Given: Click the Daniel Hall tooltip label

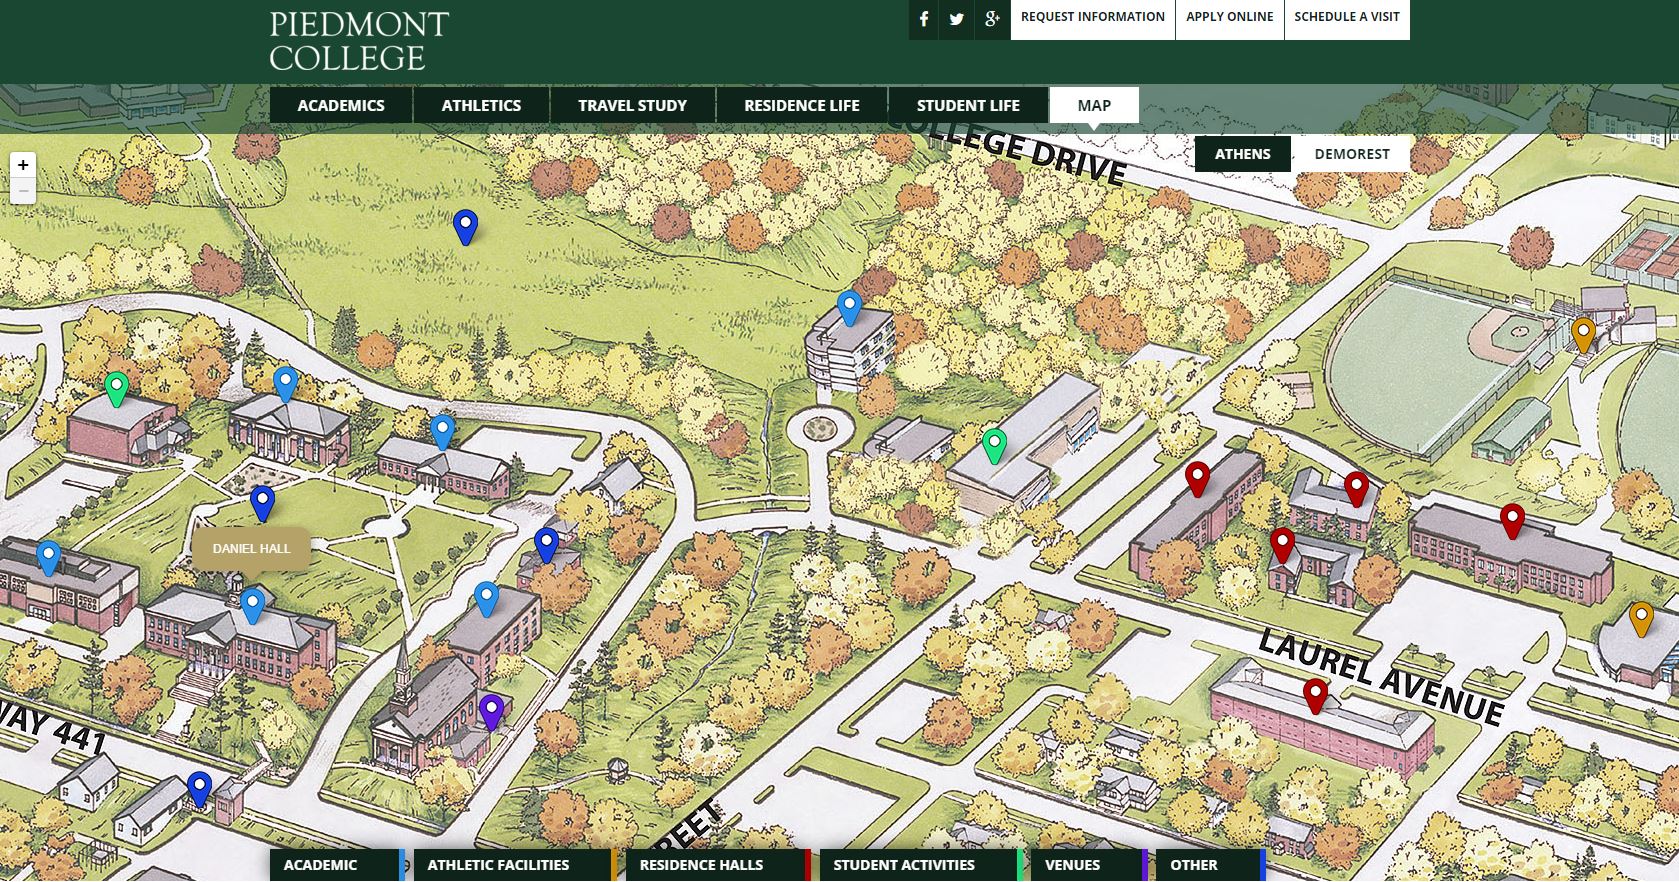Looking at the screenshot, I should [252, 549].
